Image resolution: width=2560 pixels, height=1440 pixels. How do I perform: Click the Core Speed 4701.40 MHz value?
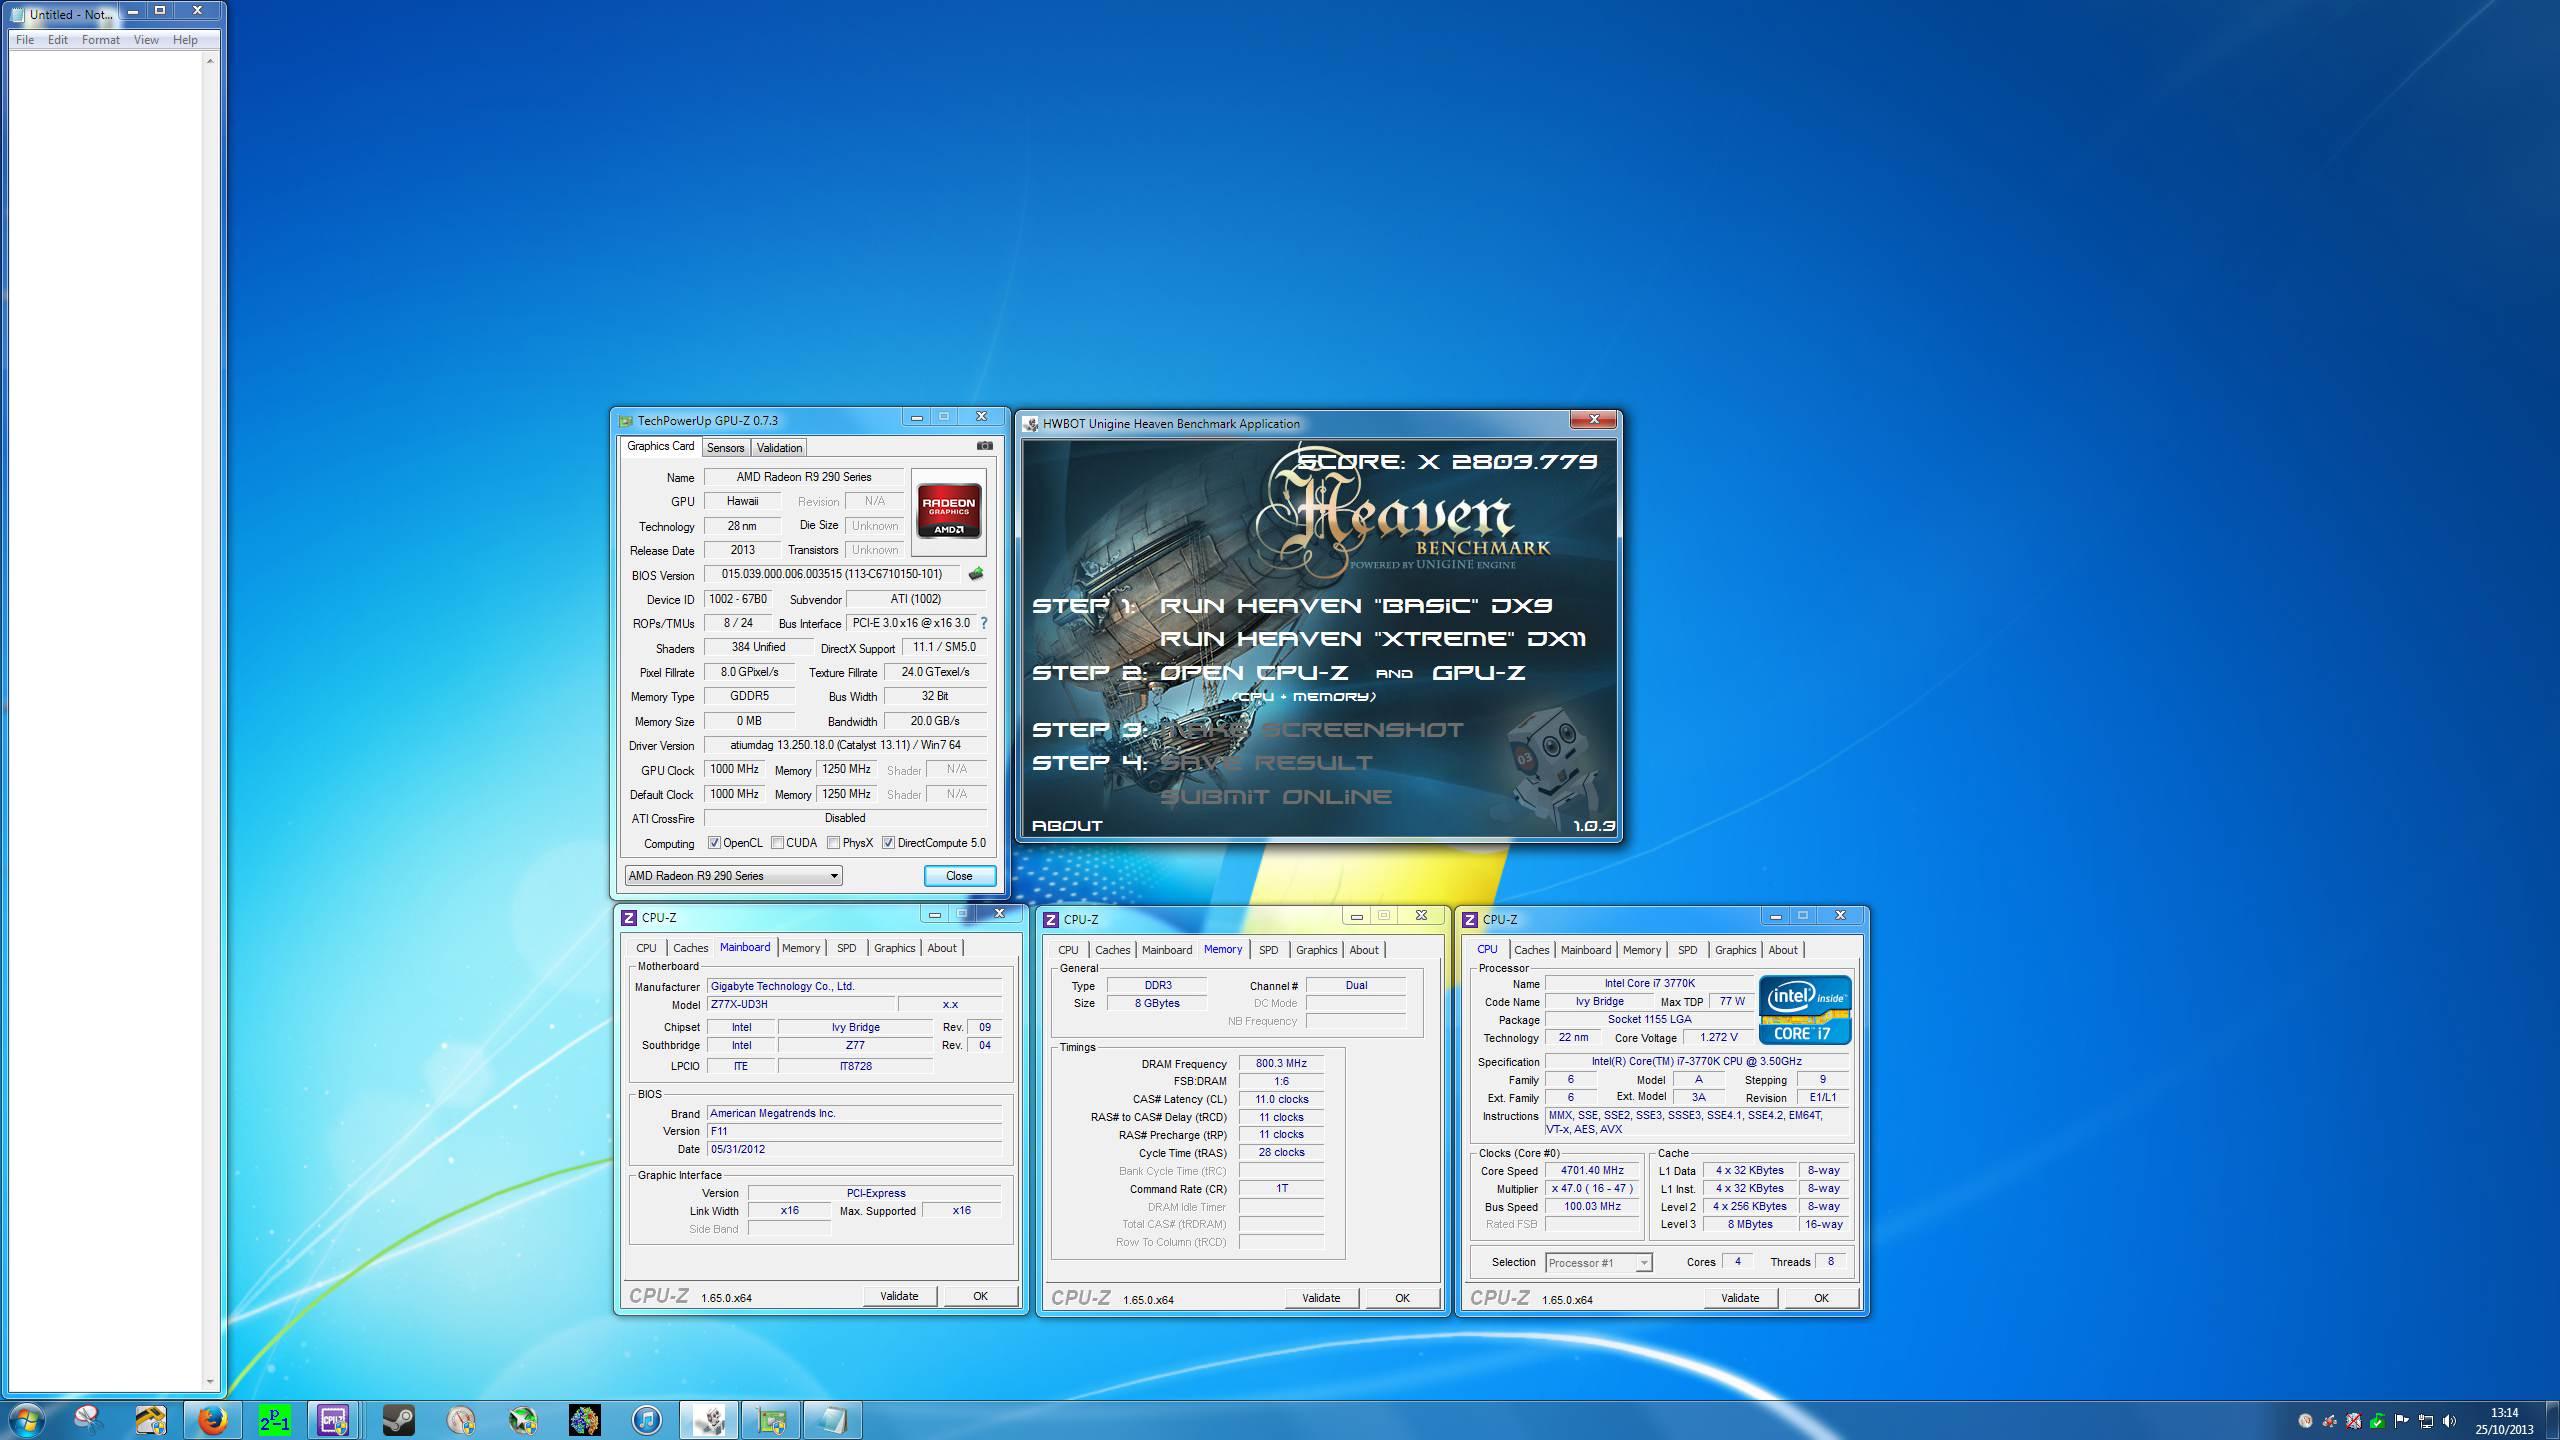[x=1592, y=1171]
